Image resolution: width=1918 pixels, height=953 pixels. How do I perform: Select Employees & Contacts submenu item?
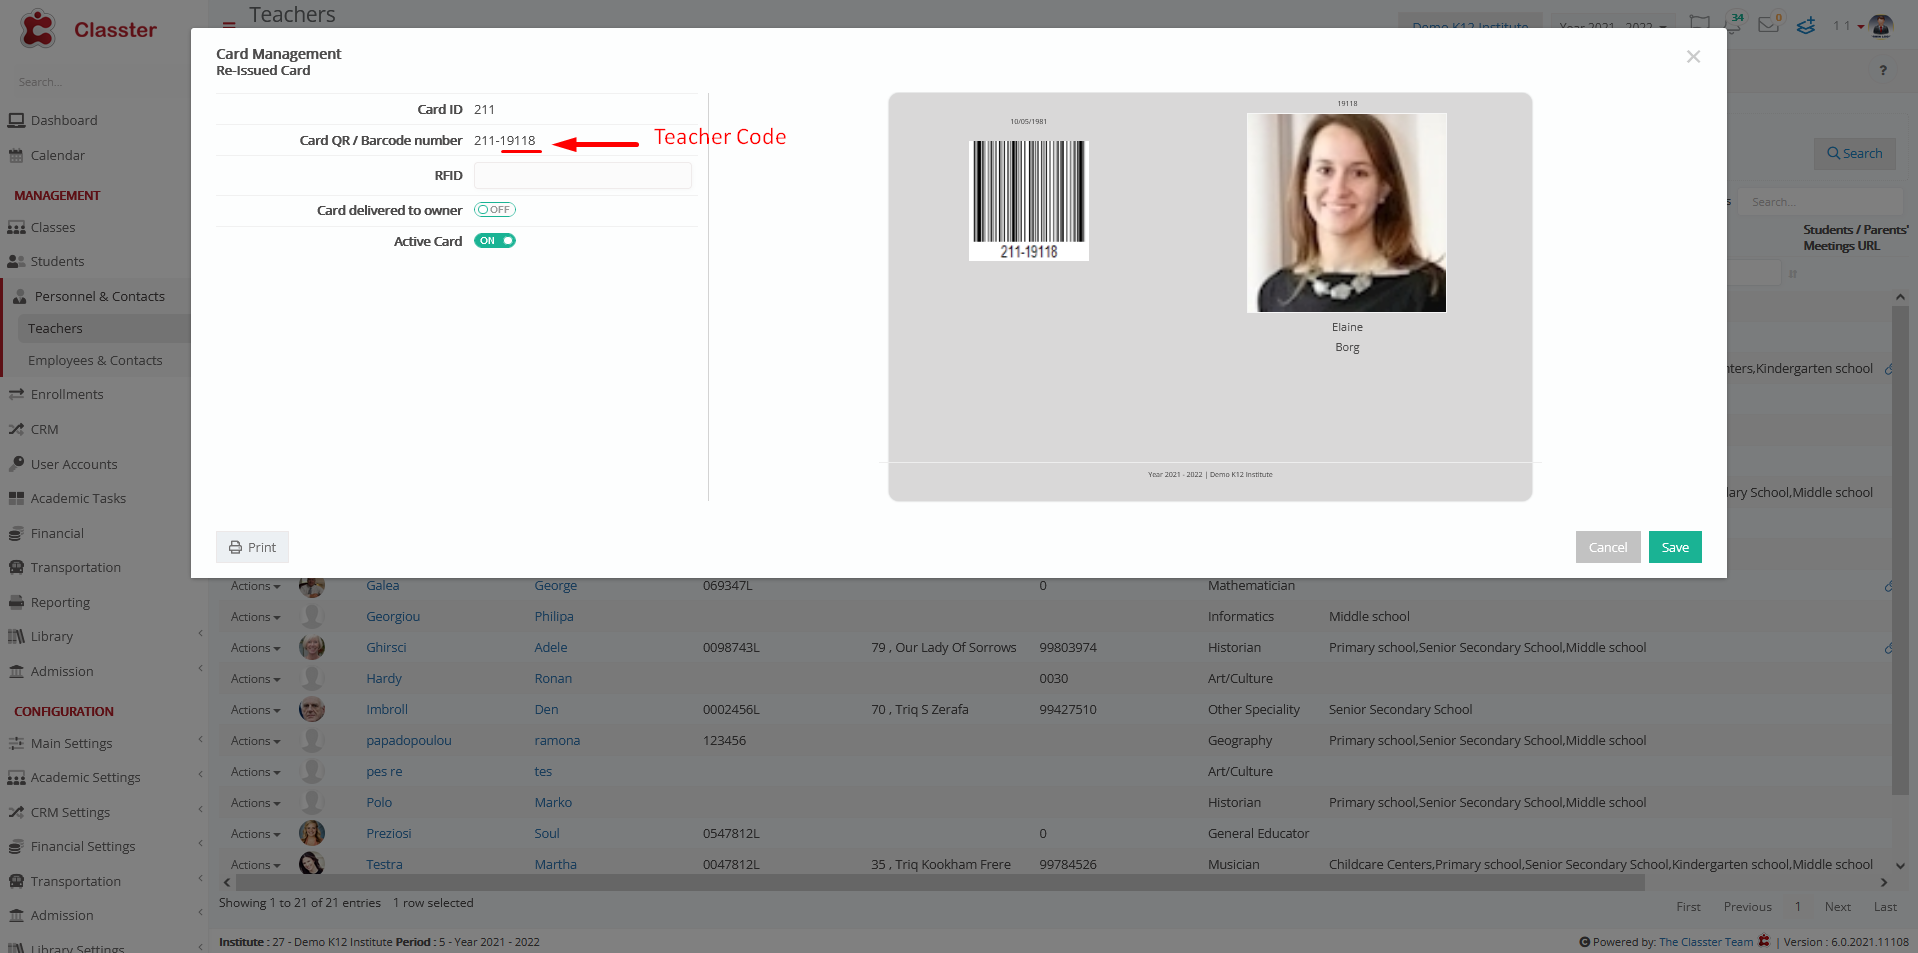pos(95,360)
